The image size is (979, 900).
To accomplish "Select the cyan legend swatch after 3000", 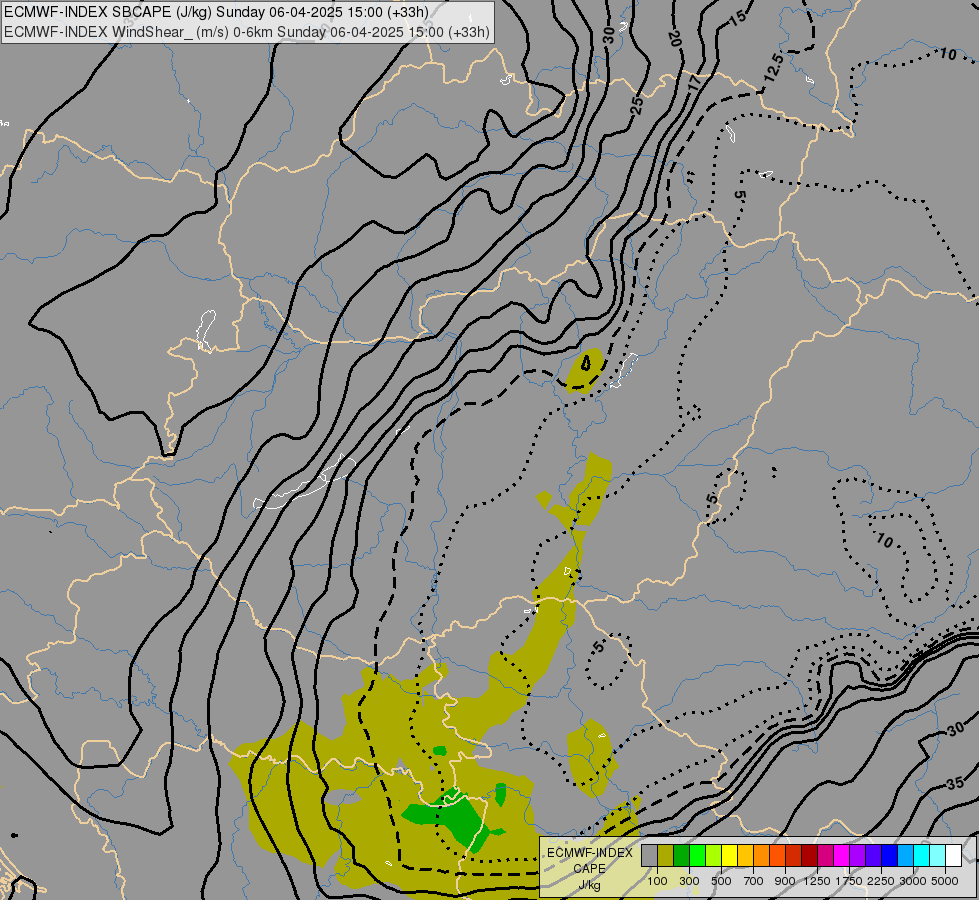I will [921, 855].
